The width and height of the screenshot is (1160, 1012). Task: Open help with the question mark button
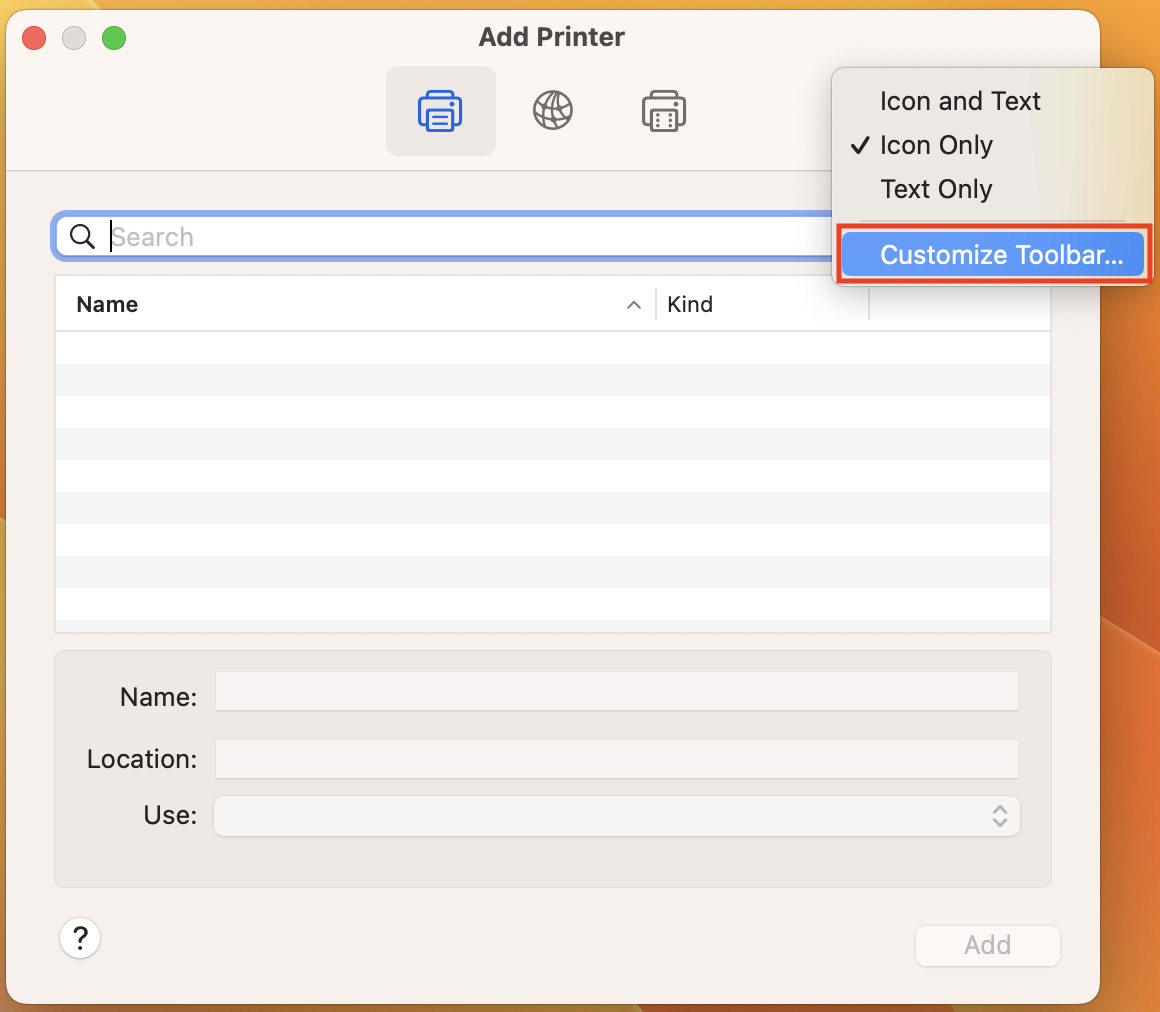point(80,938)
